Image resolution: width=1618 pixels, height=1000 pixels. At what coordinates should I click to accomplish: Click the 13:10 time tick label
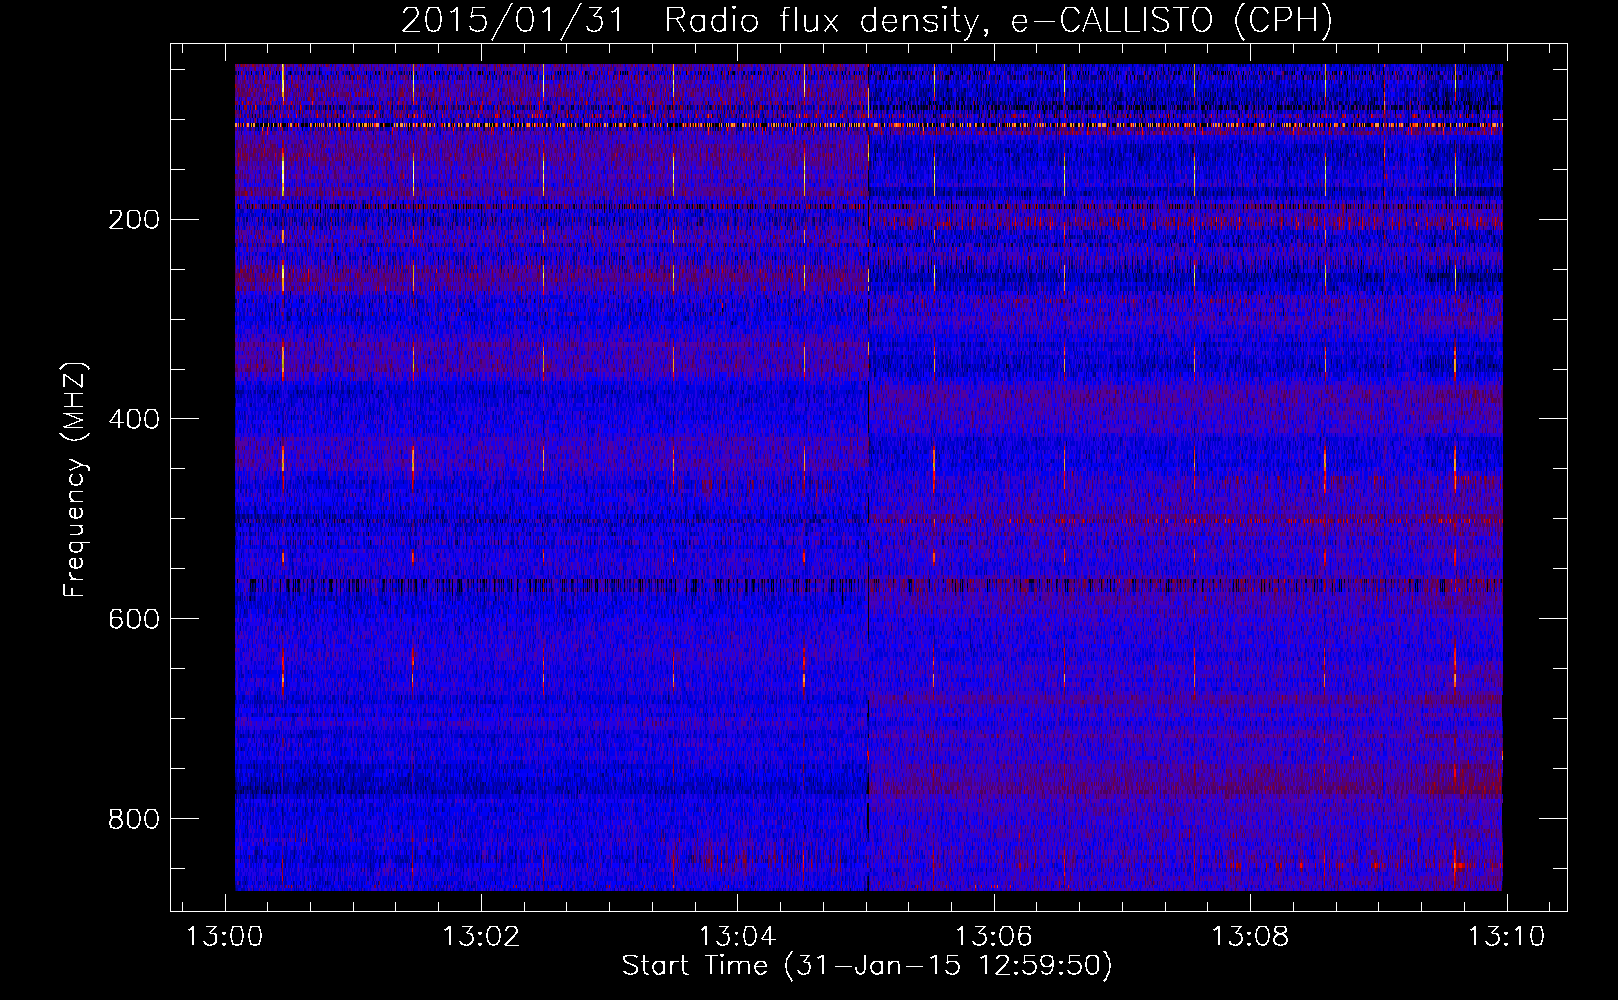click(x=1506, y=936)
